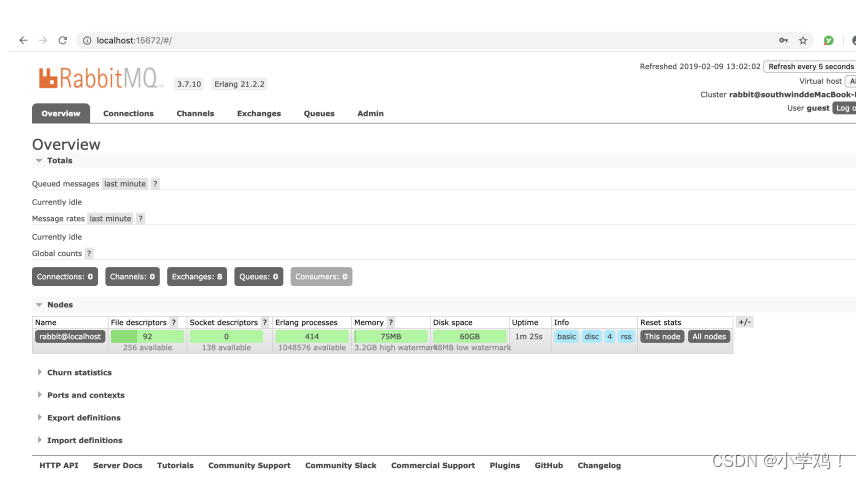Screen dimensions: 856x479
Task: Switch to the Exchanges tab
Action: 259,113
